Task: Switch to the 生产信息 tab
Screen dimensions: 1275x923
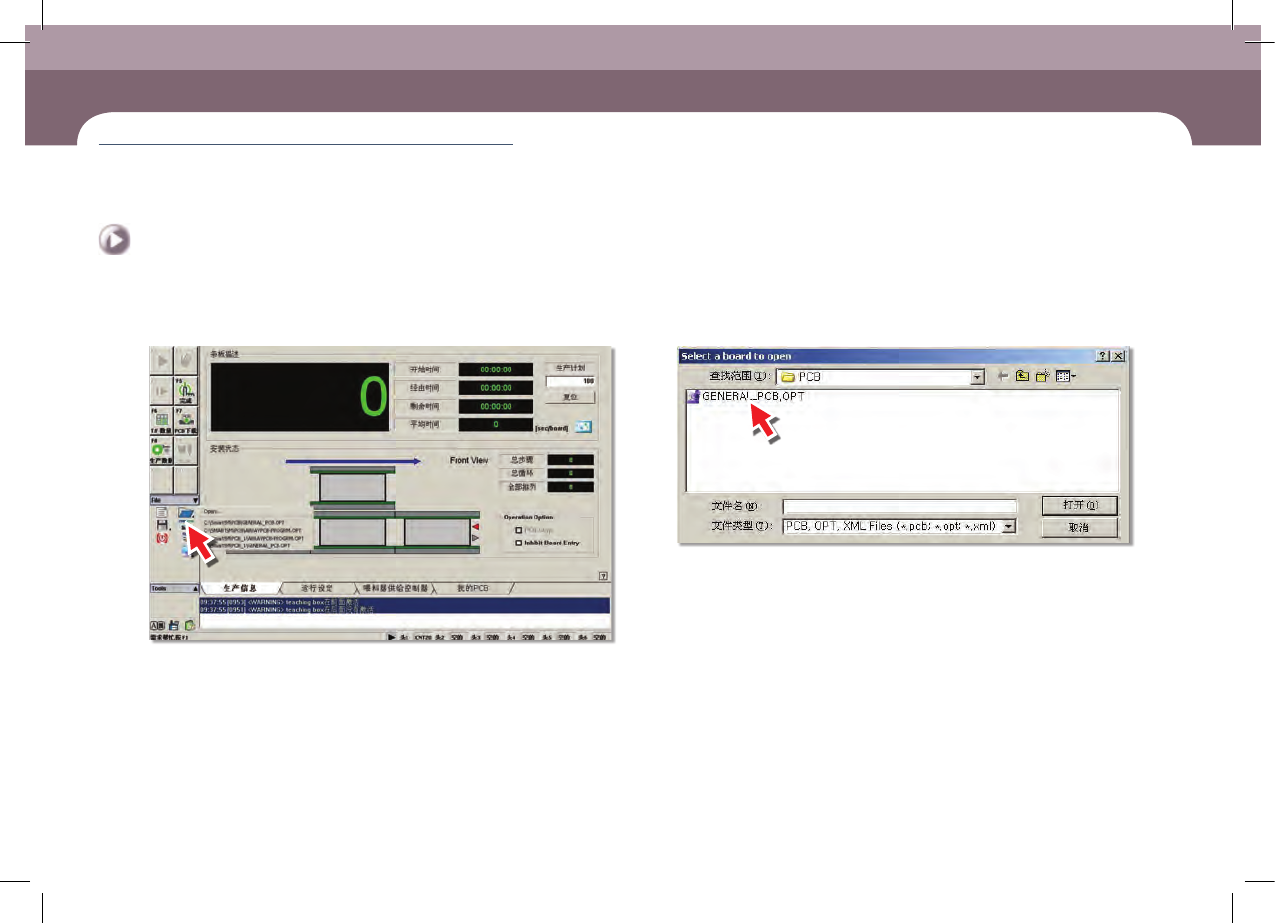Action: (x=238, y=588)
